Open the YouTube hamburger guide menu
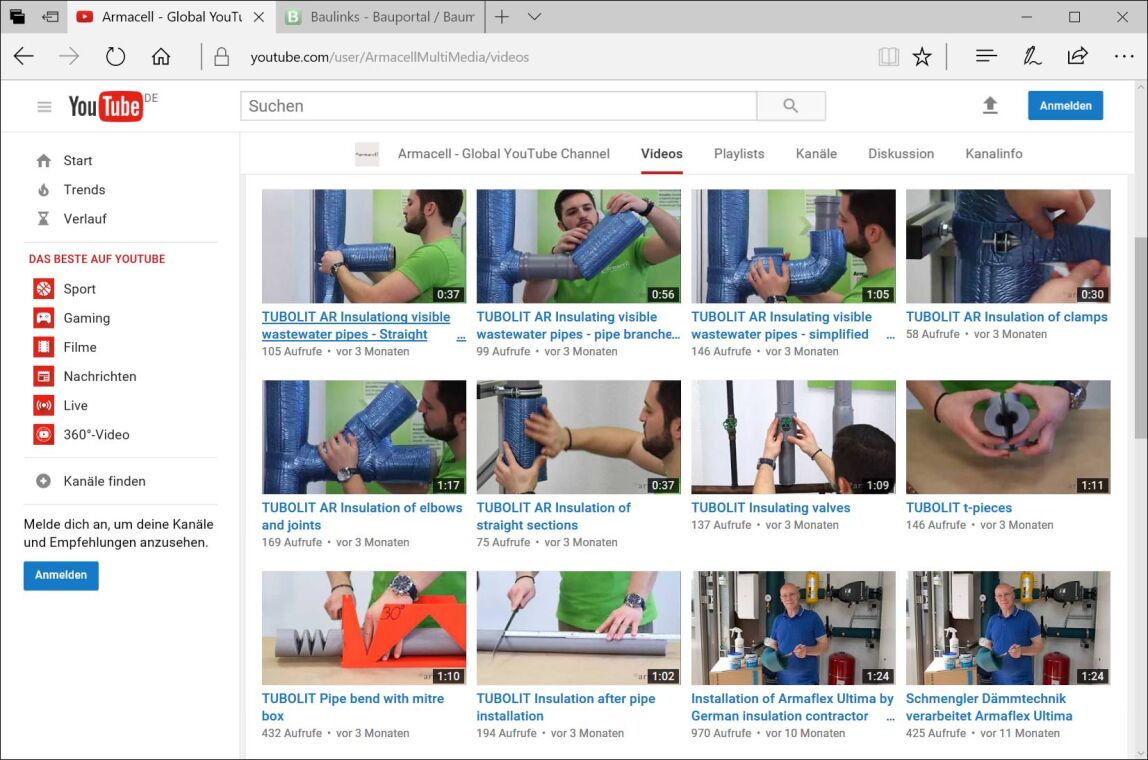 click(x=44, y=107)
